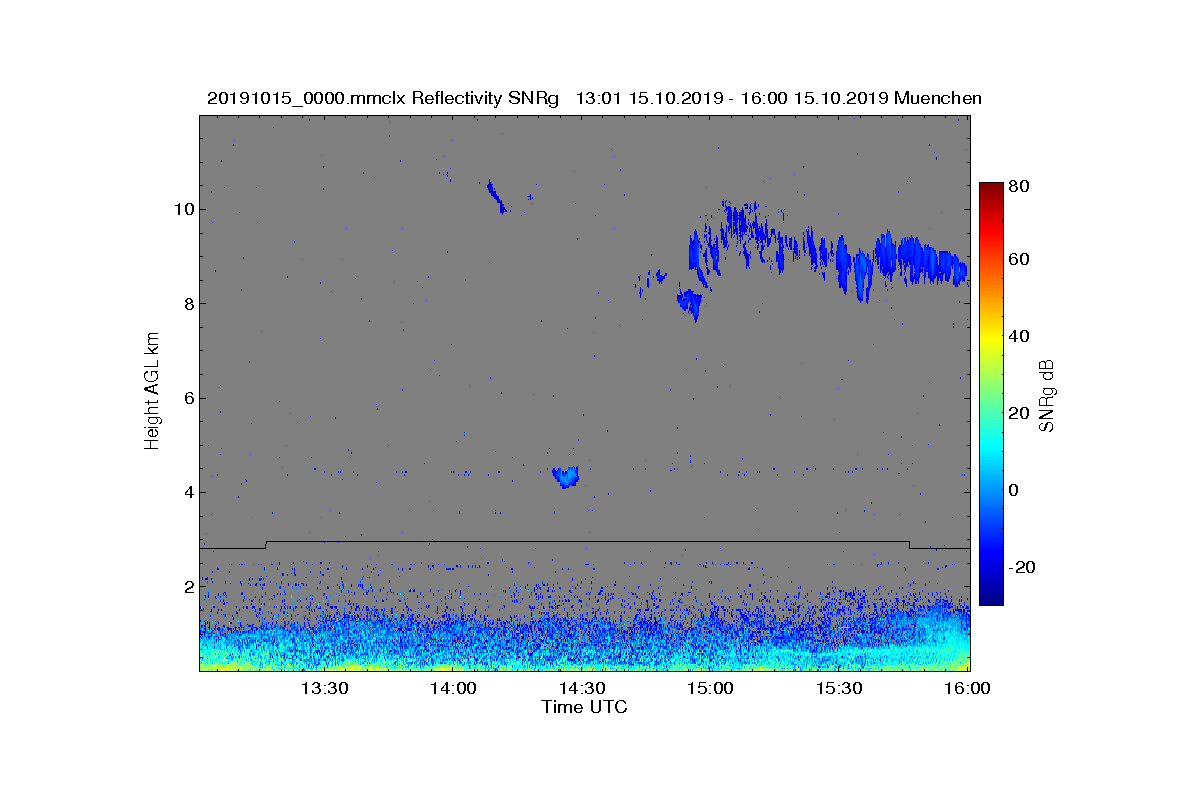This screenshot has width=1200, height=800.
Task: Click the small blue echo near 4.3 km at 14:27
Action: (x=566, y=477)
